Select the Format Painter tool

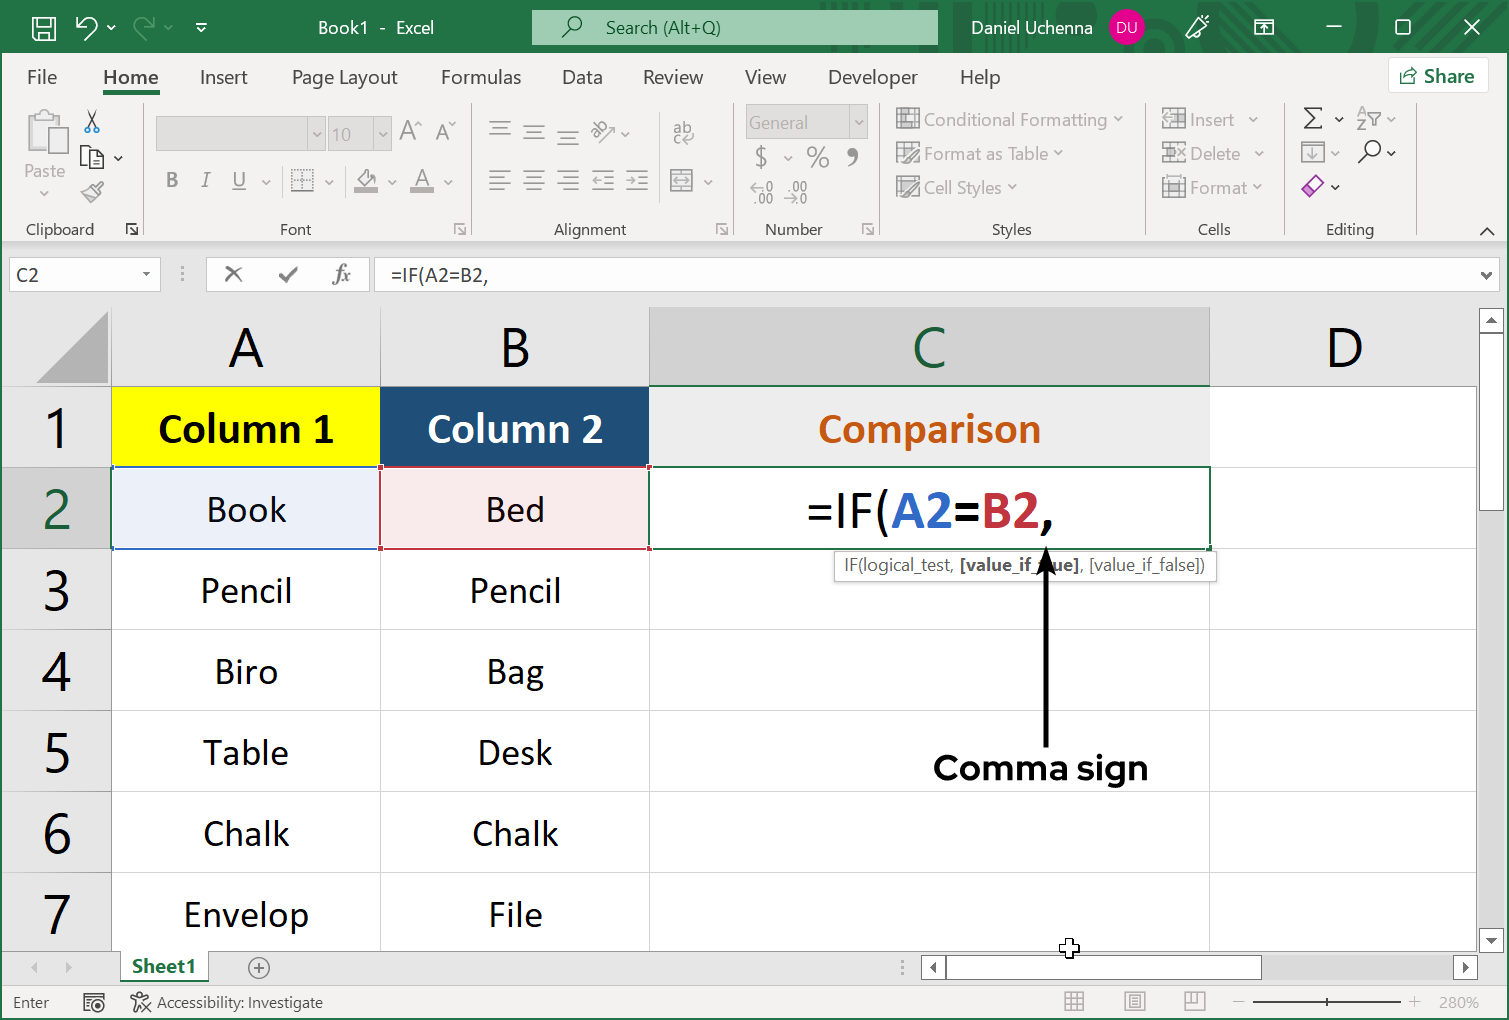coord(93,192)
